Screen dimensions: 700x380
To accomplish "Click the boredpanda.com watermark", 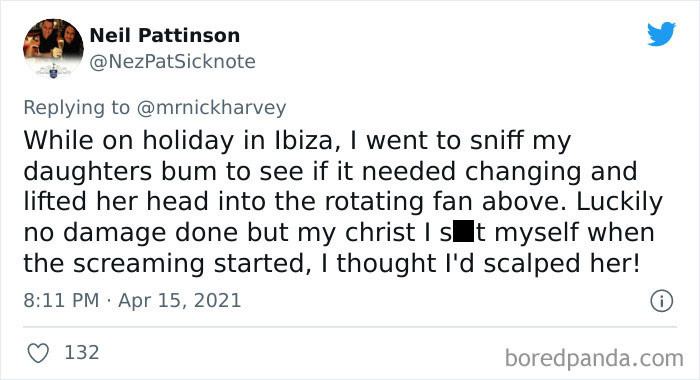I will point(594,359).
